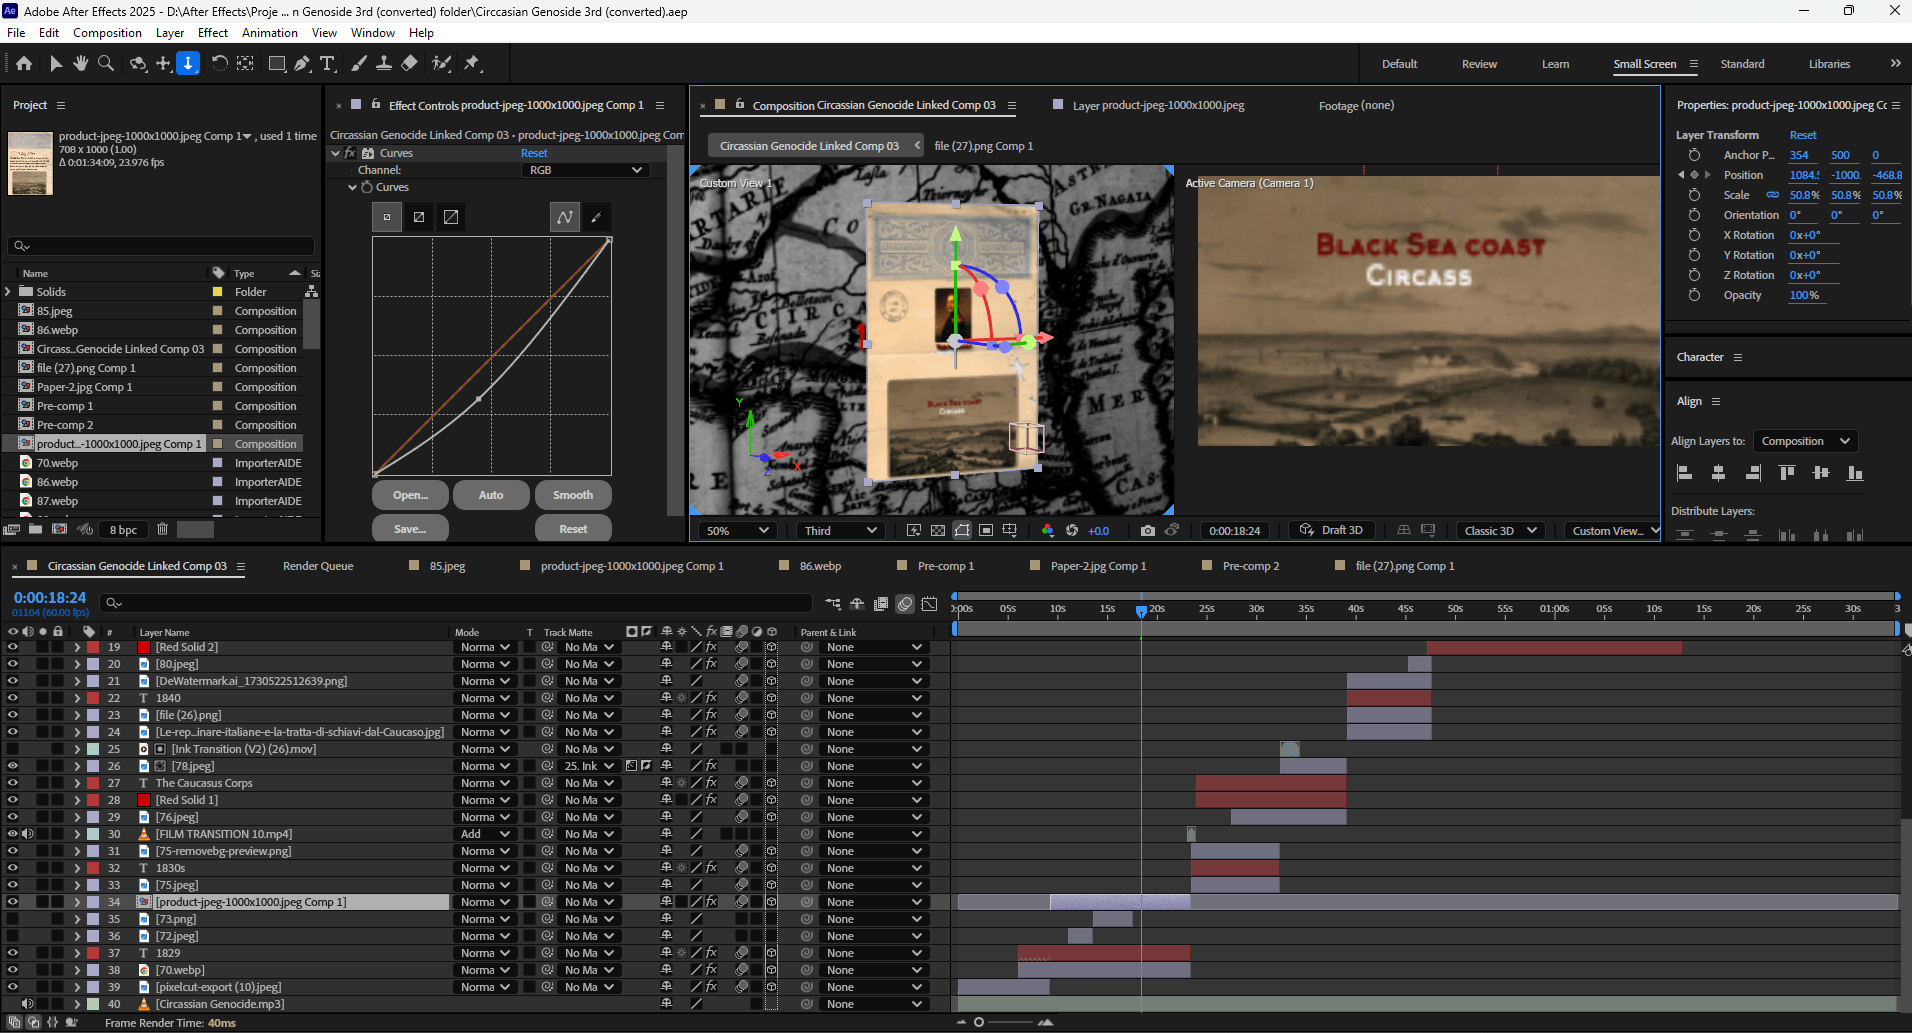Select the Hand tool
1912x1033 pixels.
point(80,63)
